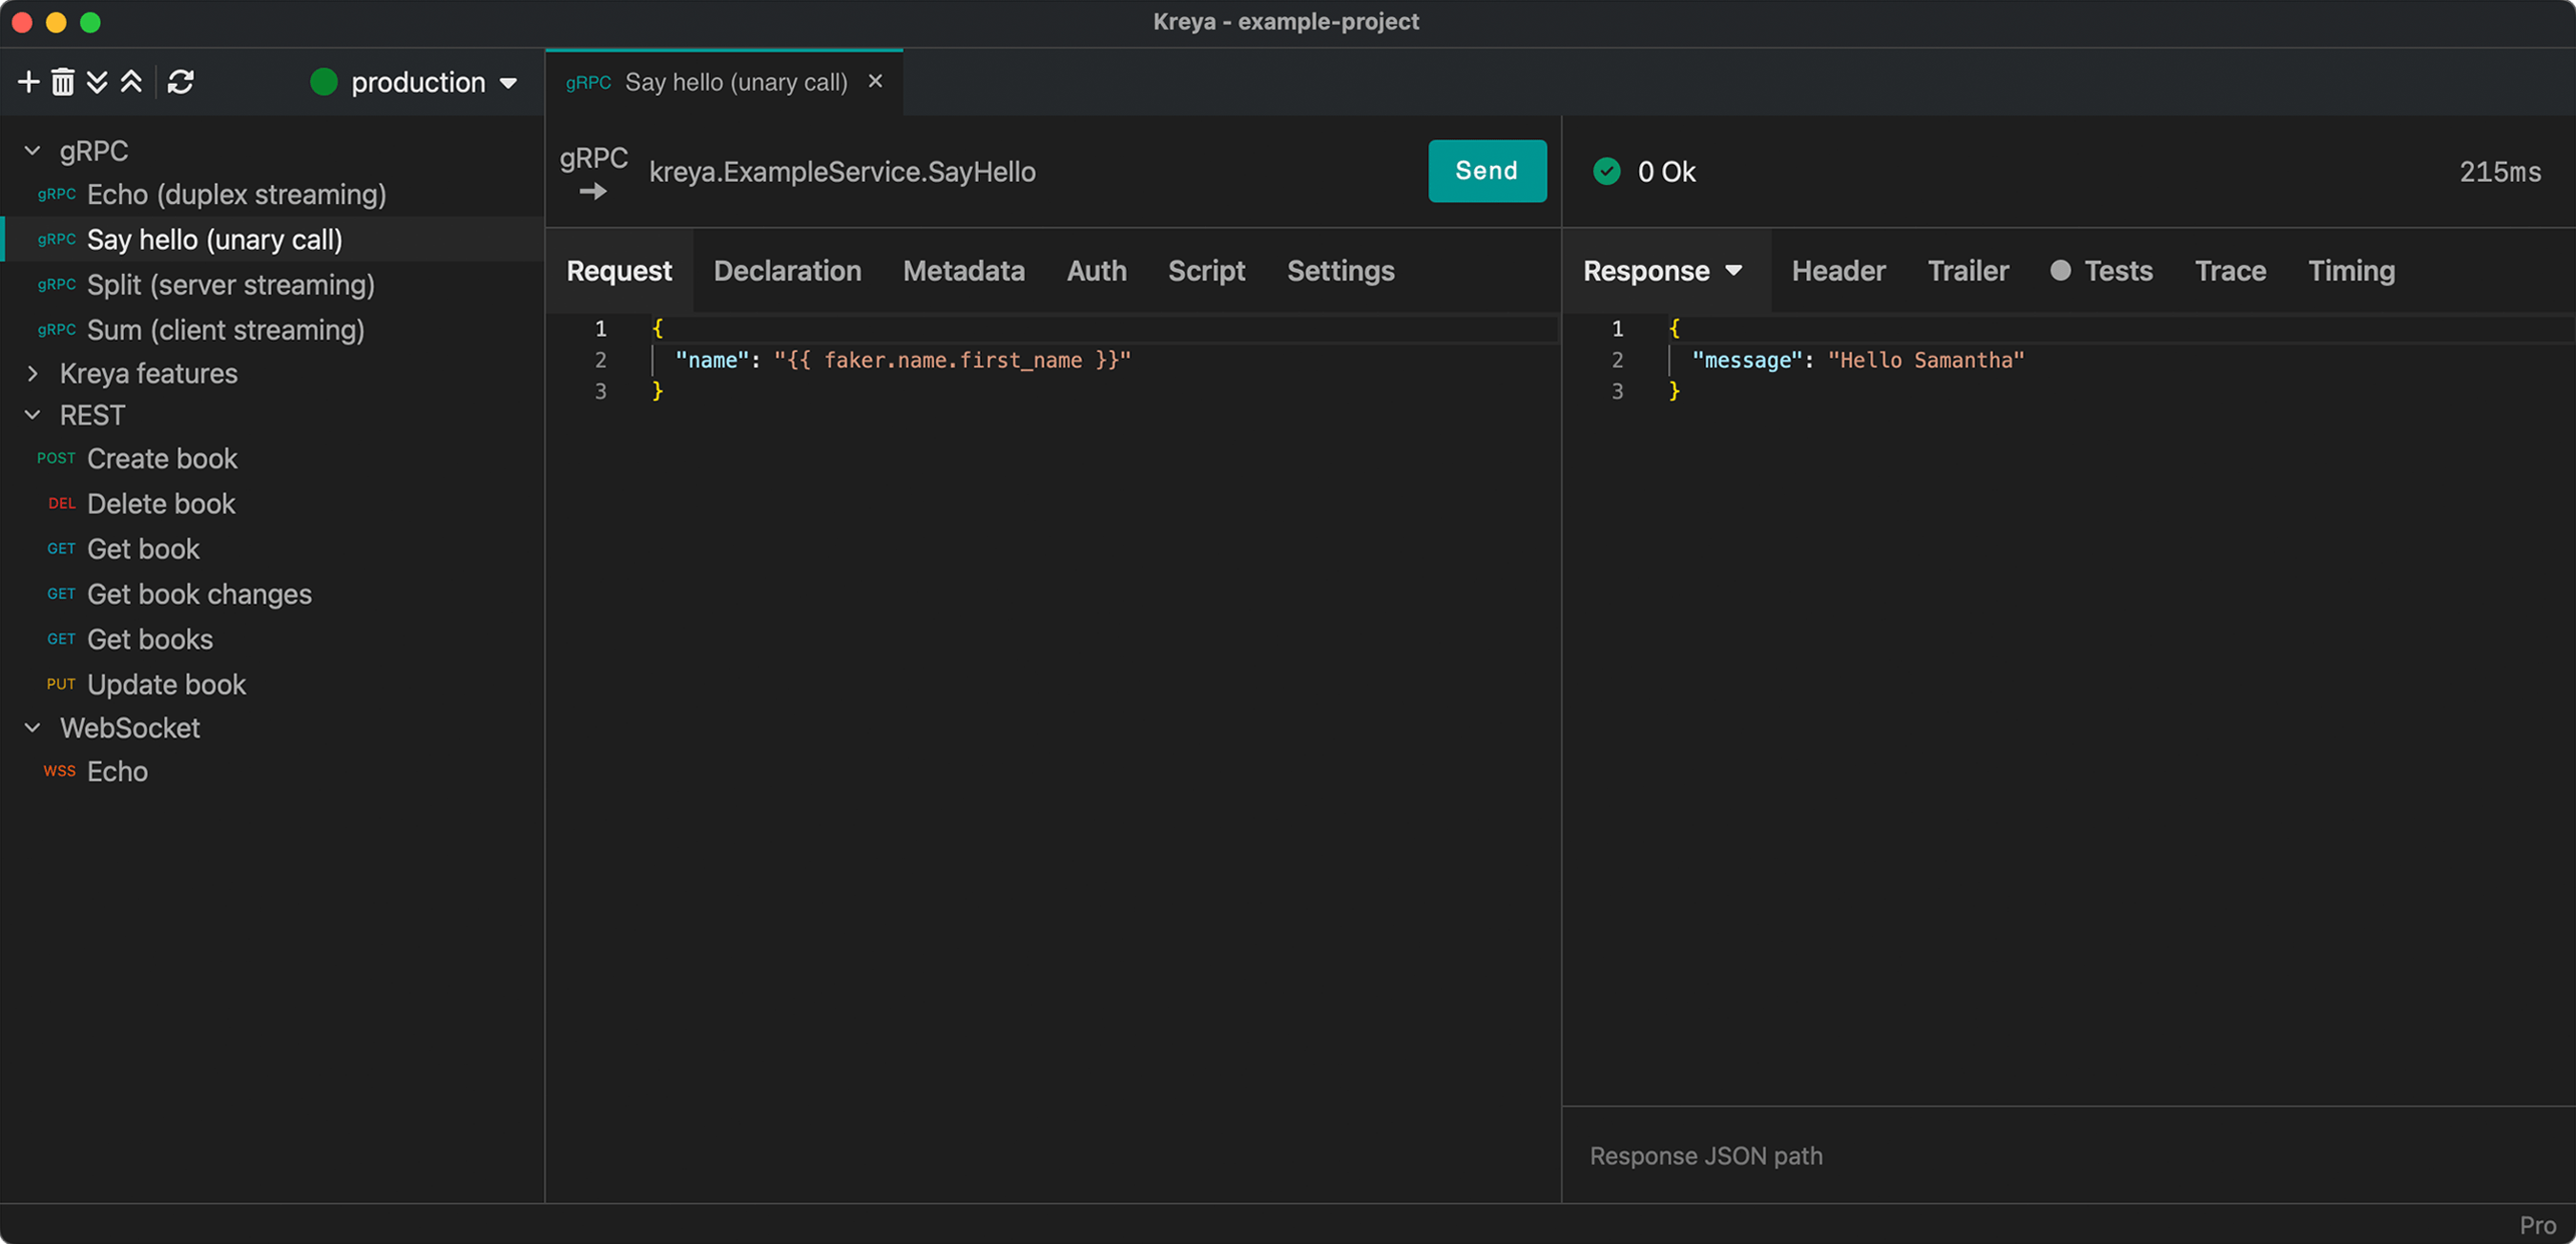Switch to the Auth tab

coord(1096,271)
